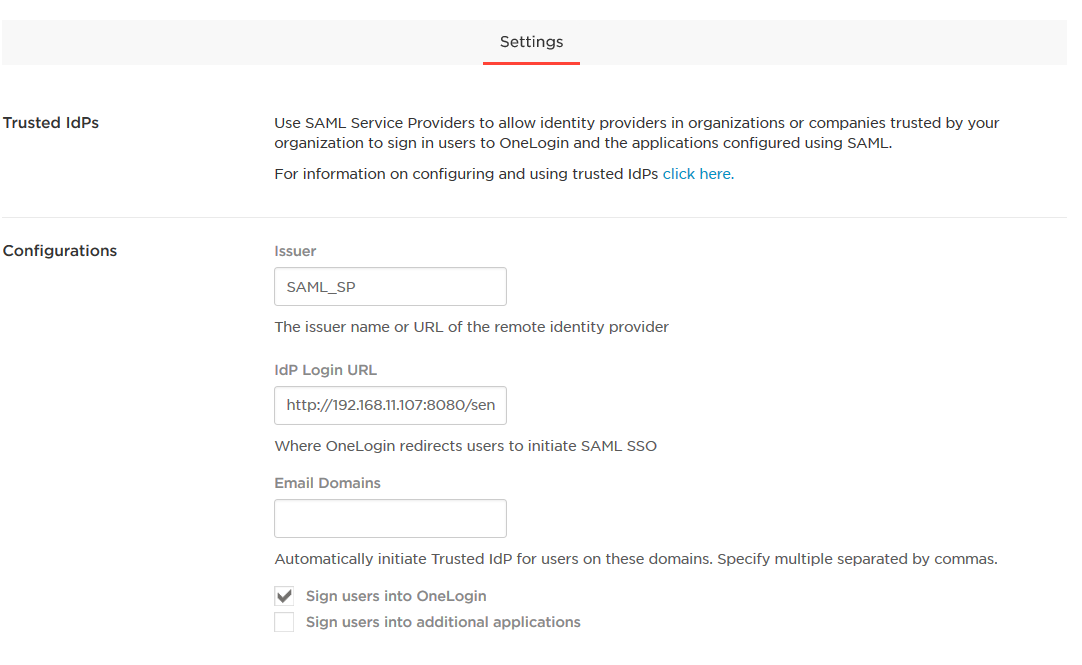The width and height of the screenshot is (1082, 665).
Task: Click the 'Sign users into additional applications' label text
Action: pos(443,622)
